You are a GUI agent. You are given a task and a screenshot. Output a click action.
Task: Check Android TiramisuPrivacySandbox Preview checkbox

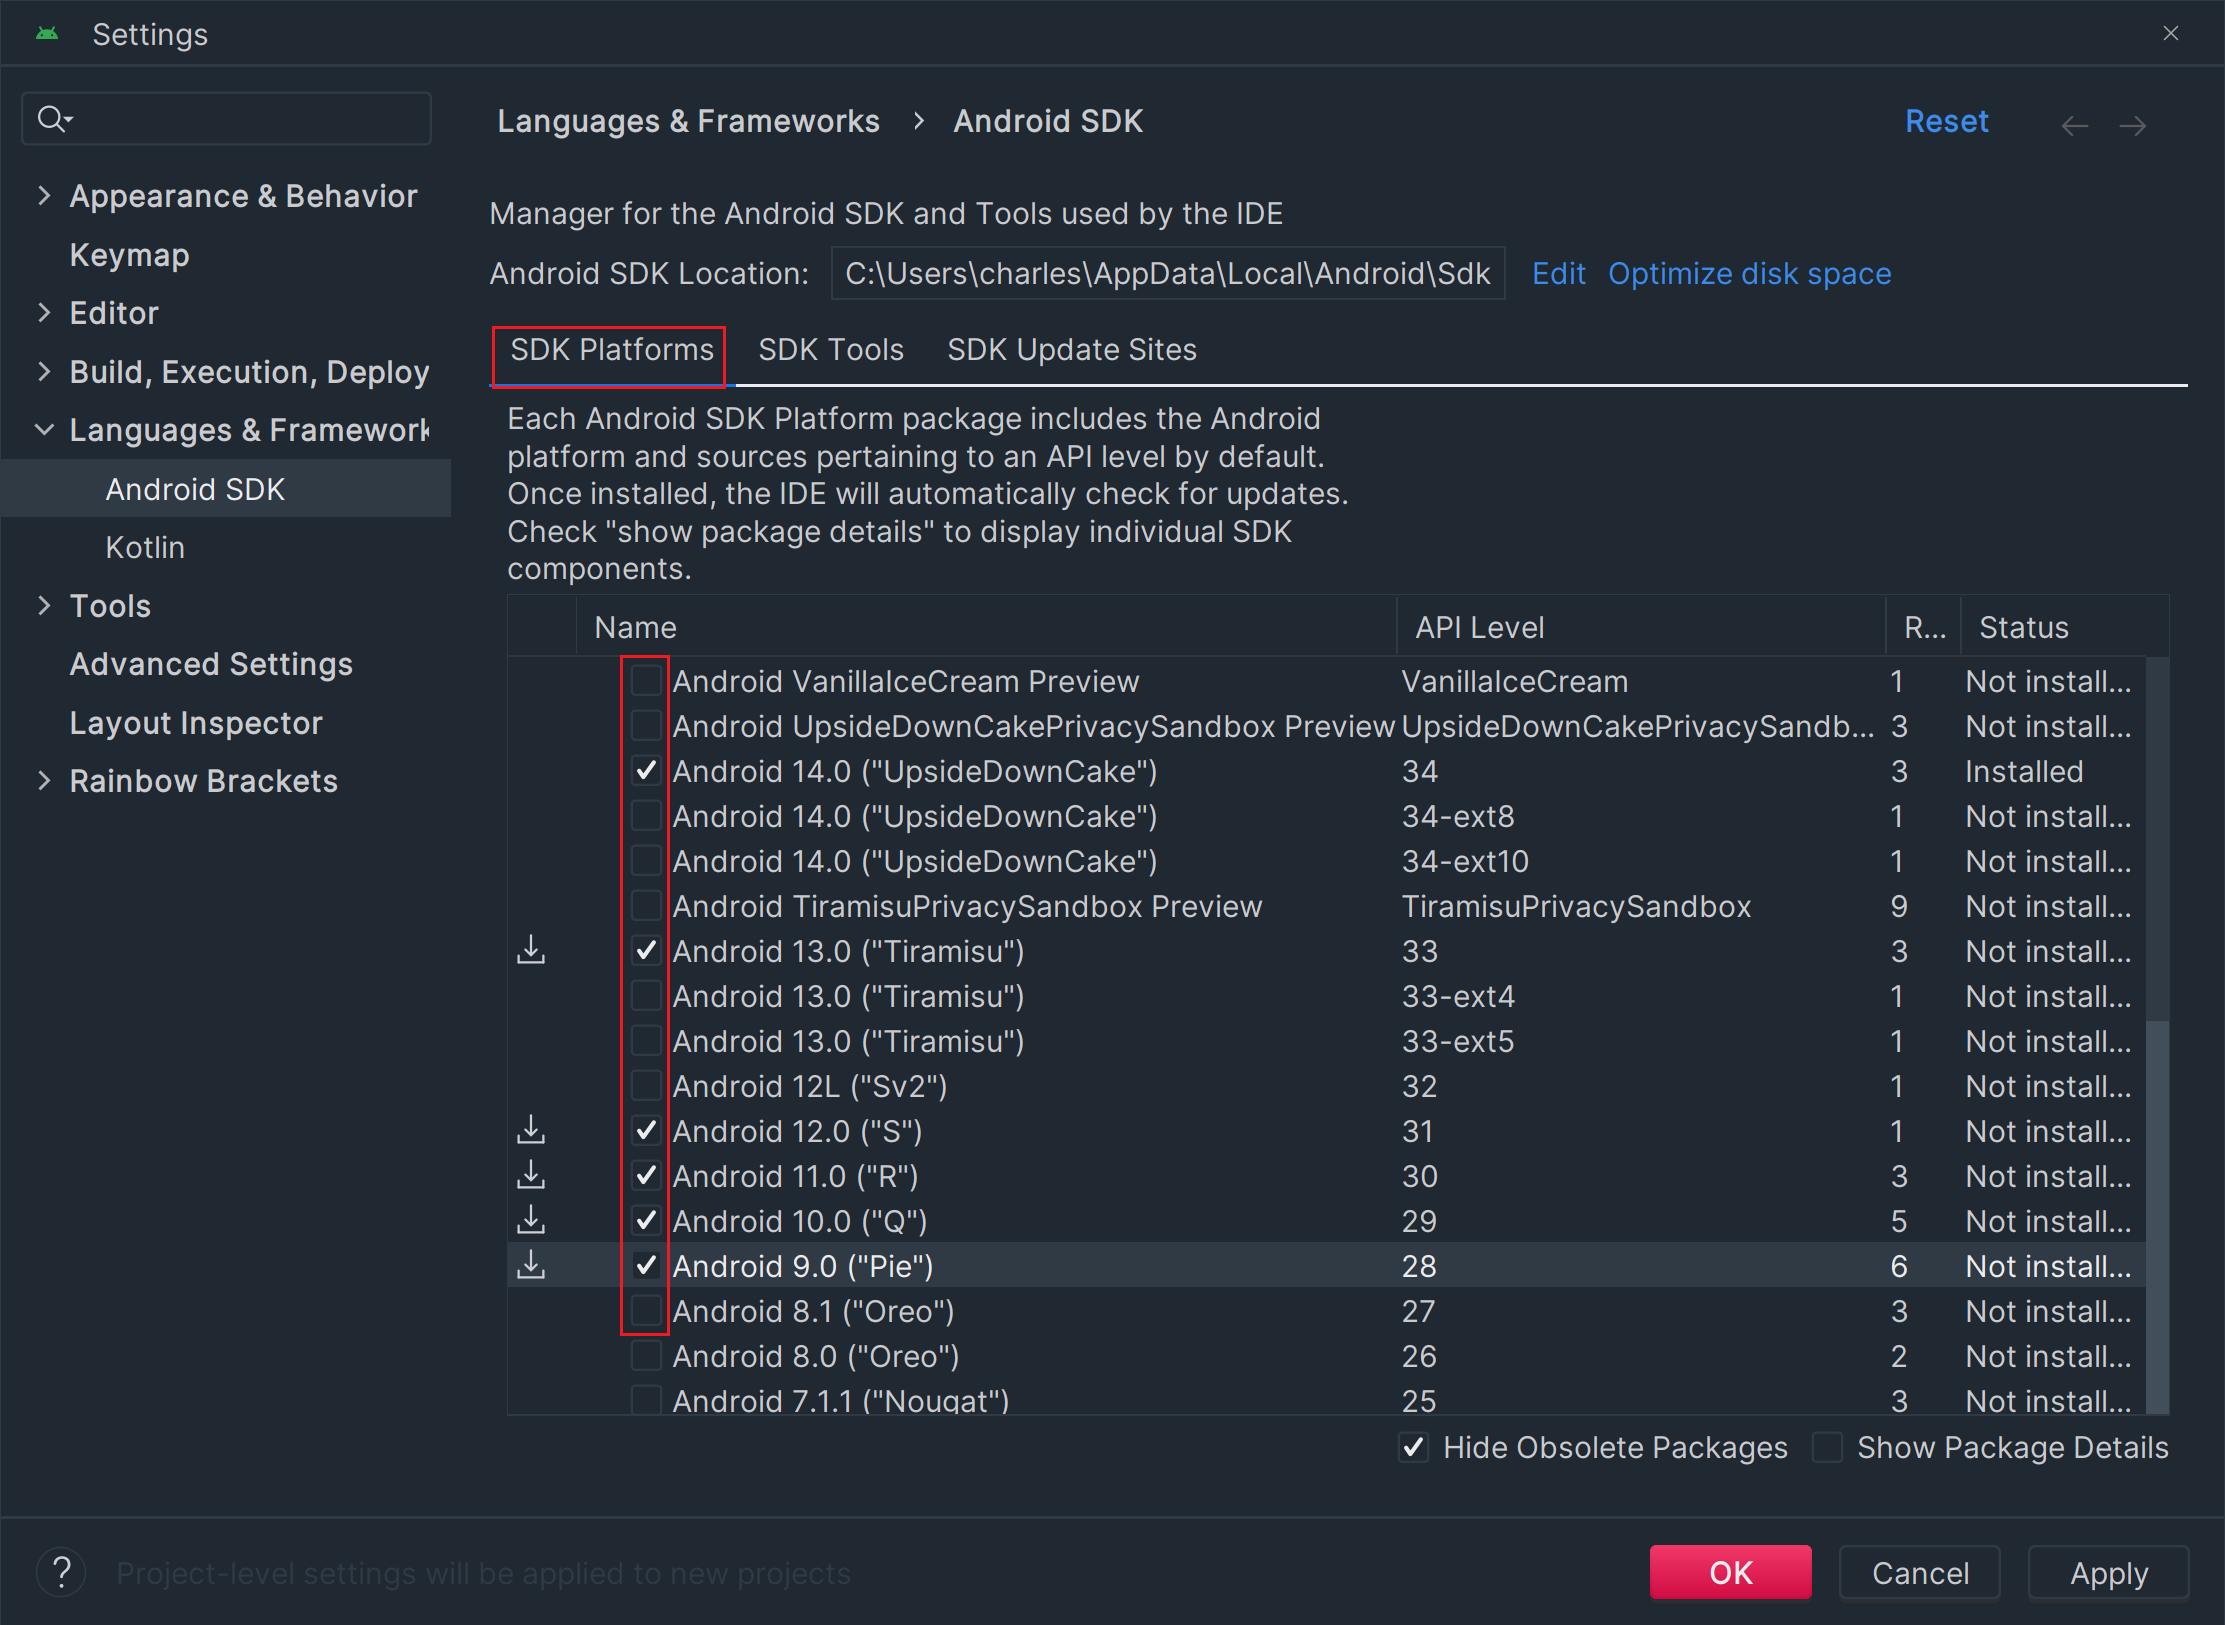pos(646,905)
